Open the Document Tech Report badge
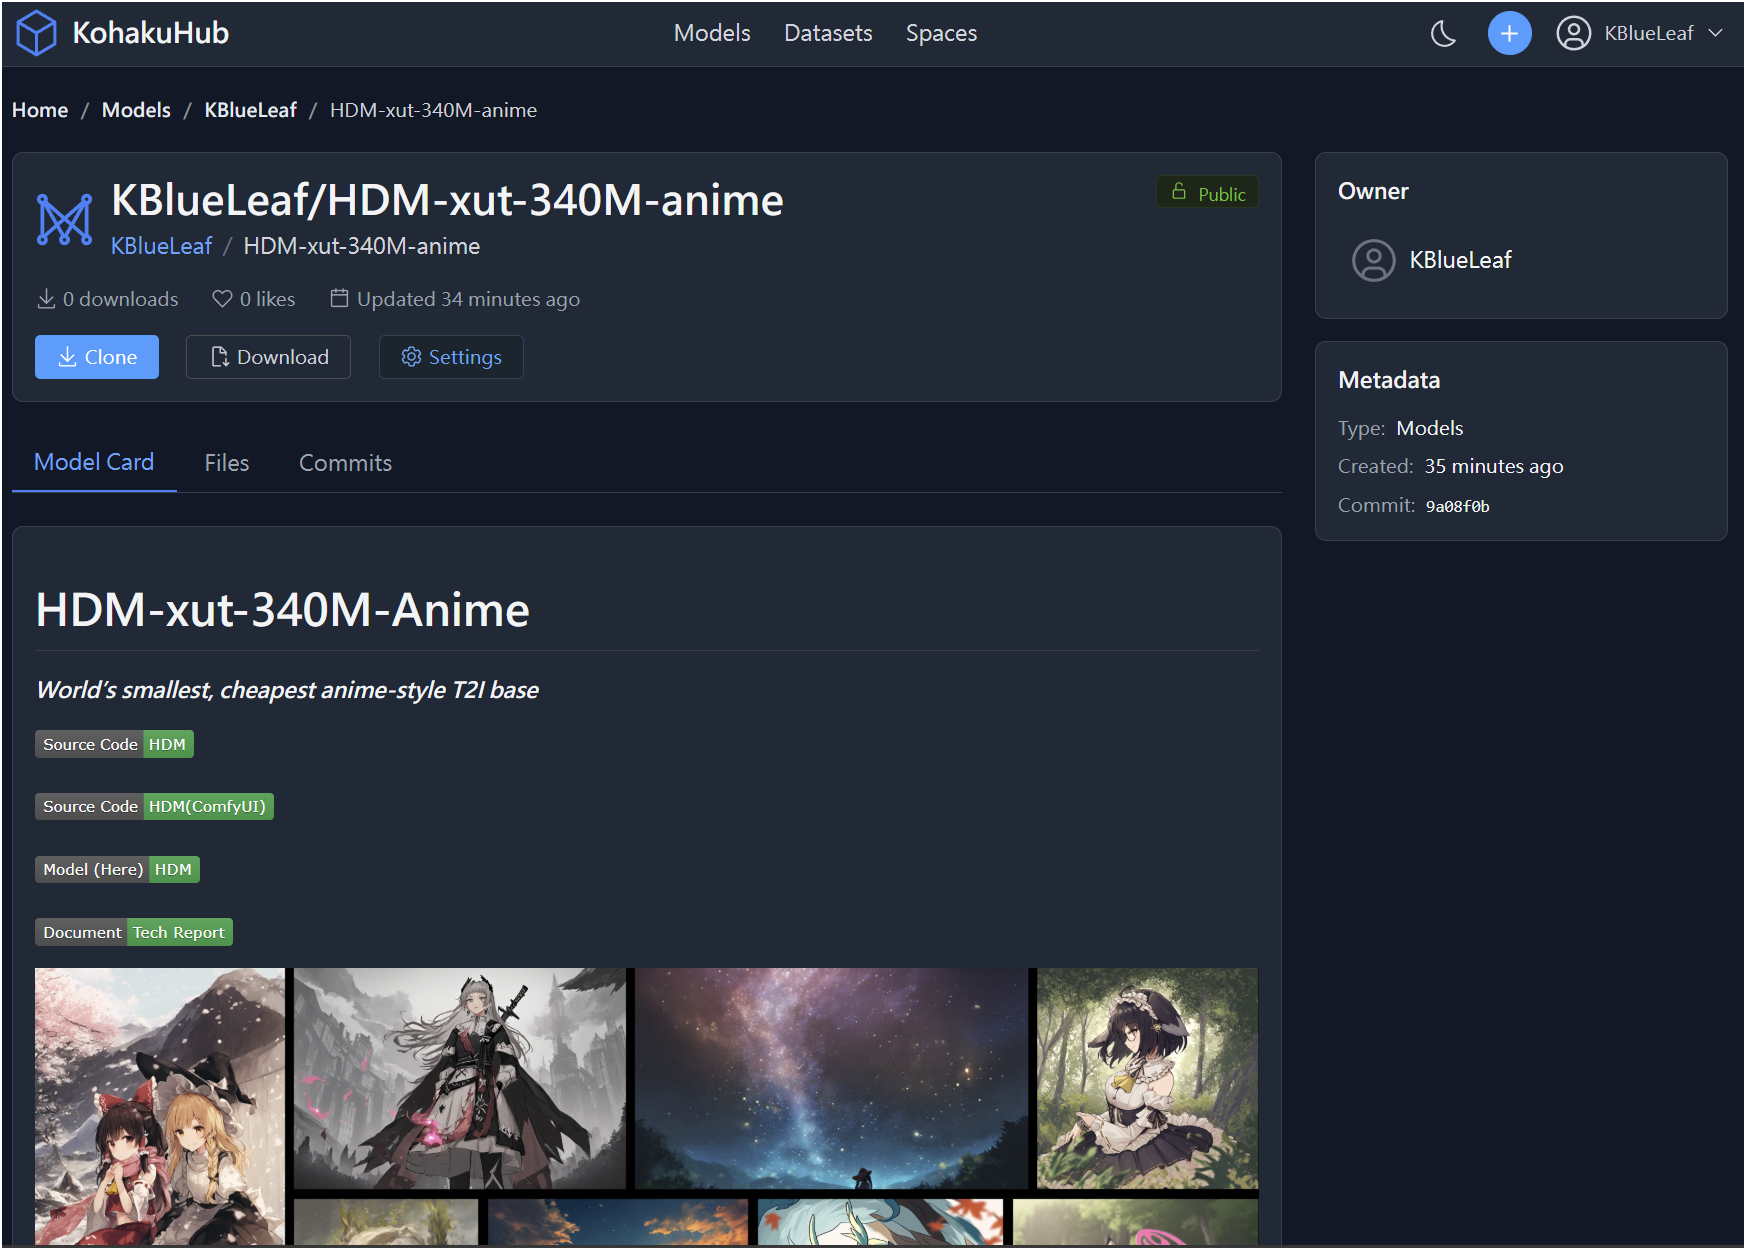Screen dimensions: 1746x1250 (134, 932)
